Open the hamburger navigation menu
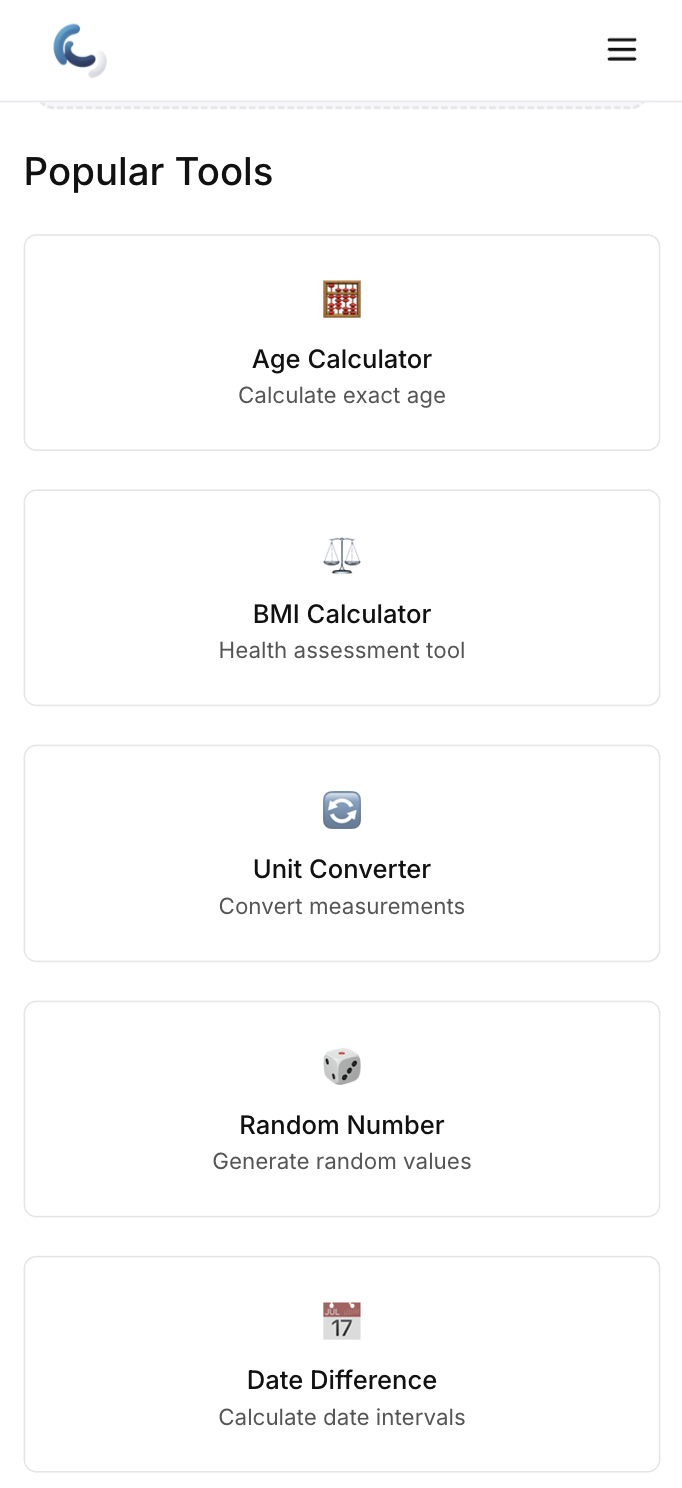This screenshot has height=1488, width=682. [x=622, y=49]
